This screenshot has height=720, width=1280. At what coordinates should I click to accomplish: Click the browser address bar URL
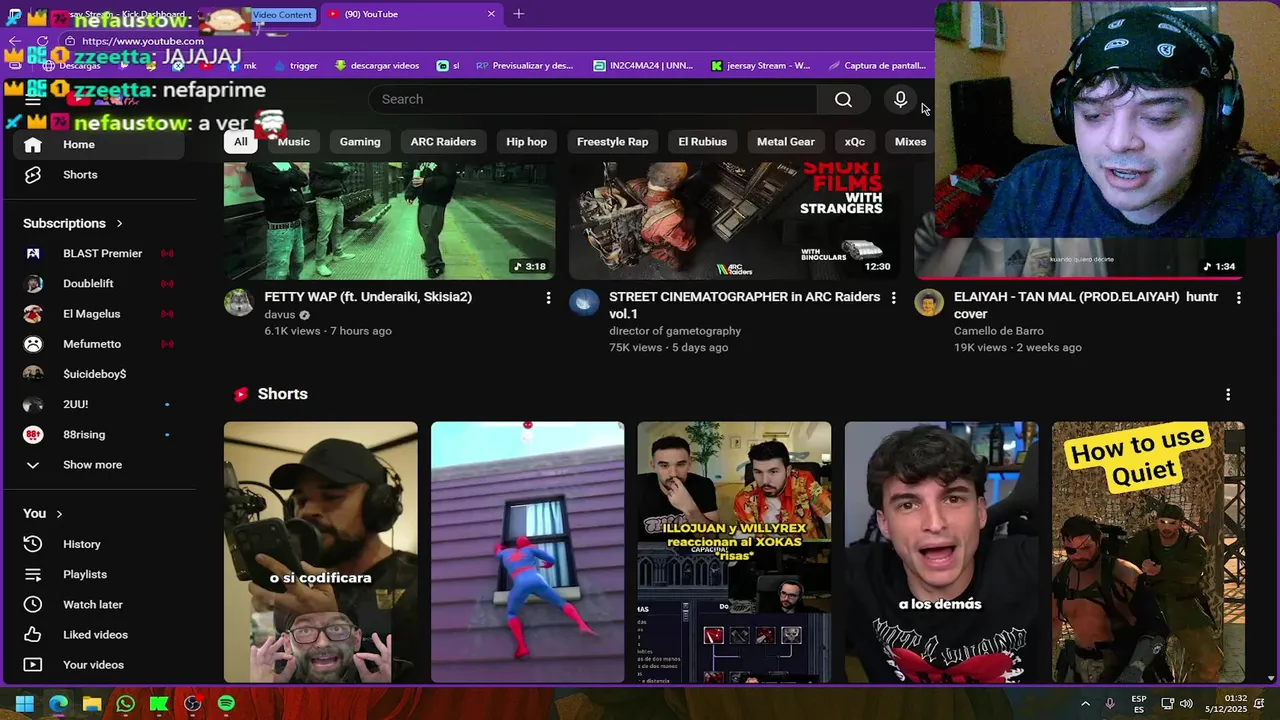point(143,41)
